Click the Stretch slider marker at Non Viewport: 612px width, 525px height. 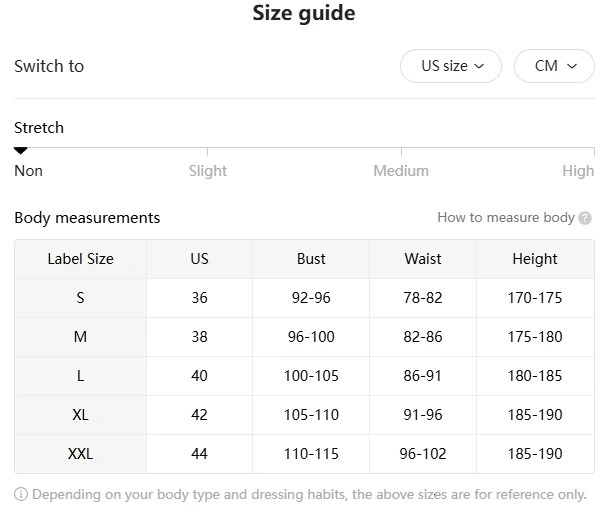tap(21, 151)
